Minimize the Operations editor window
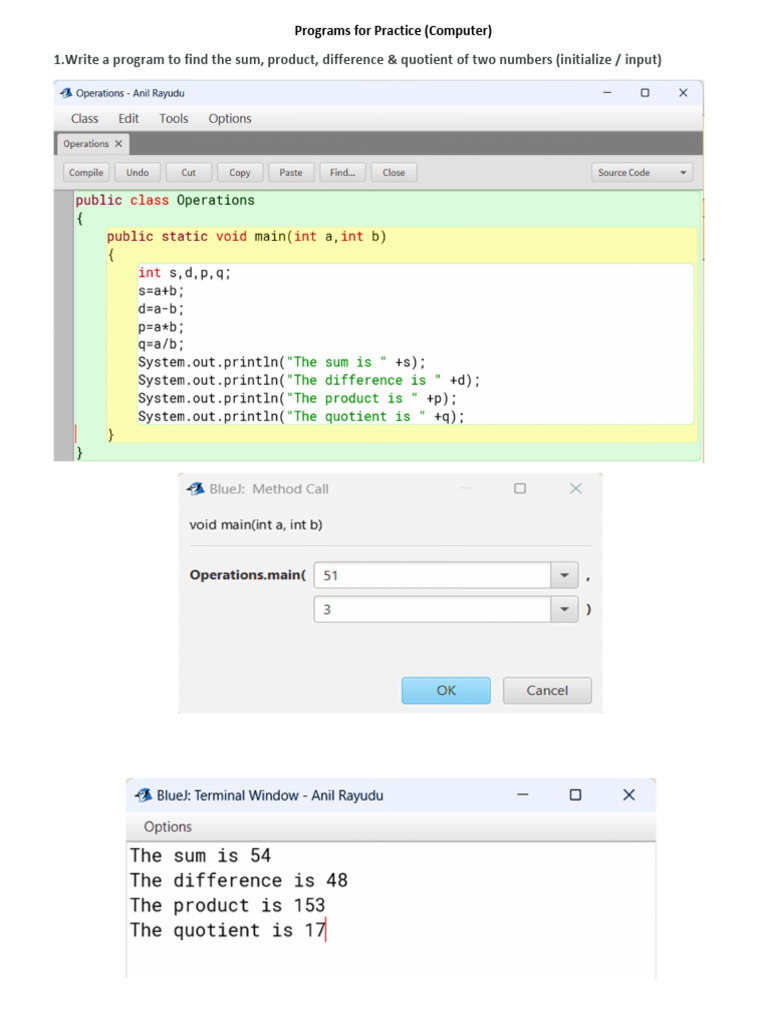The width and height of the screenshot is (768, 1024). pos(607,93)
